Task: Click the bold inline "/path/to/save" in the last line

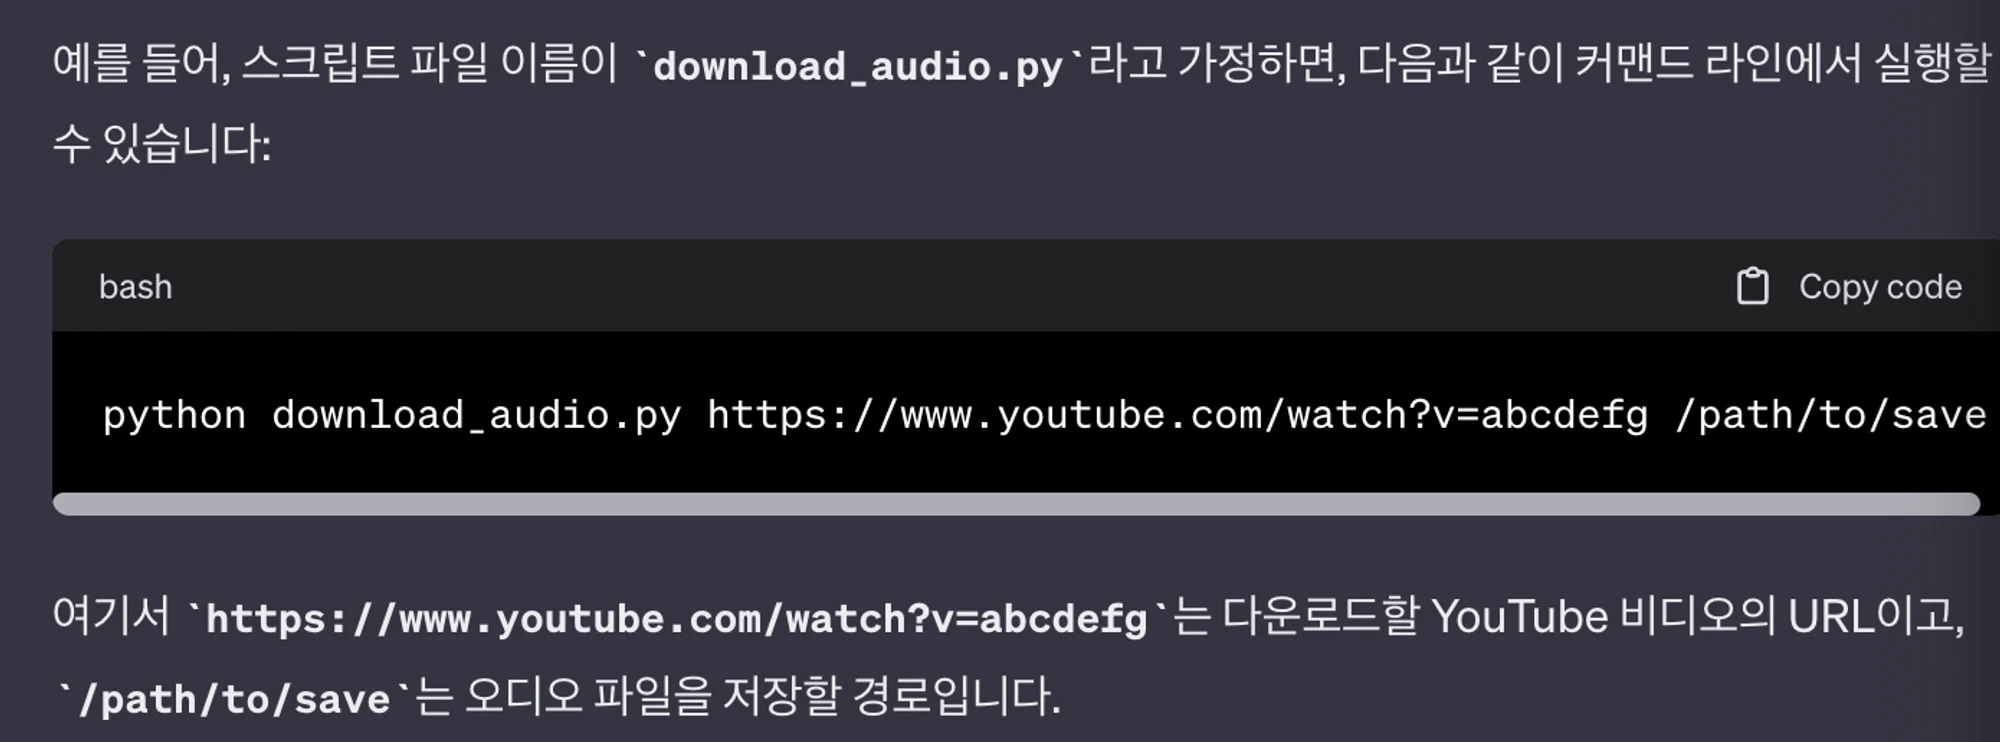Action: [235, 699]
